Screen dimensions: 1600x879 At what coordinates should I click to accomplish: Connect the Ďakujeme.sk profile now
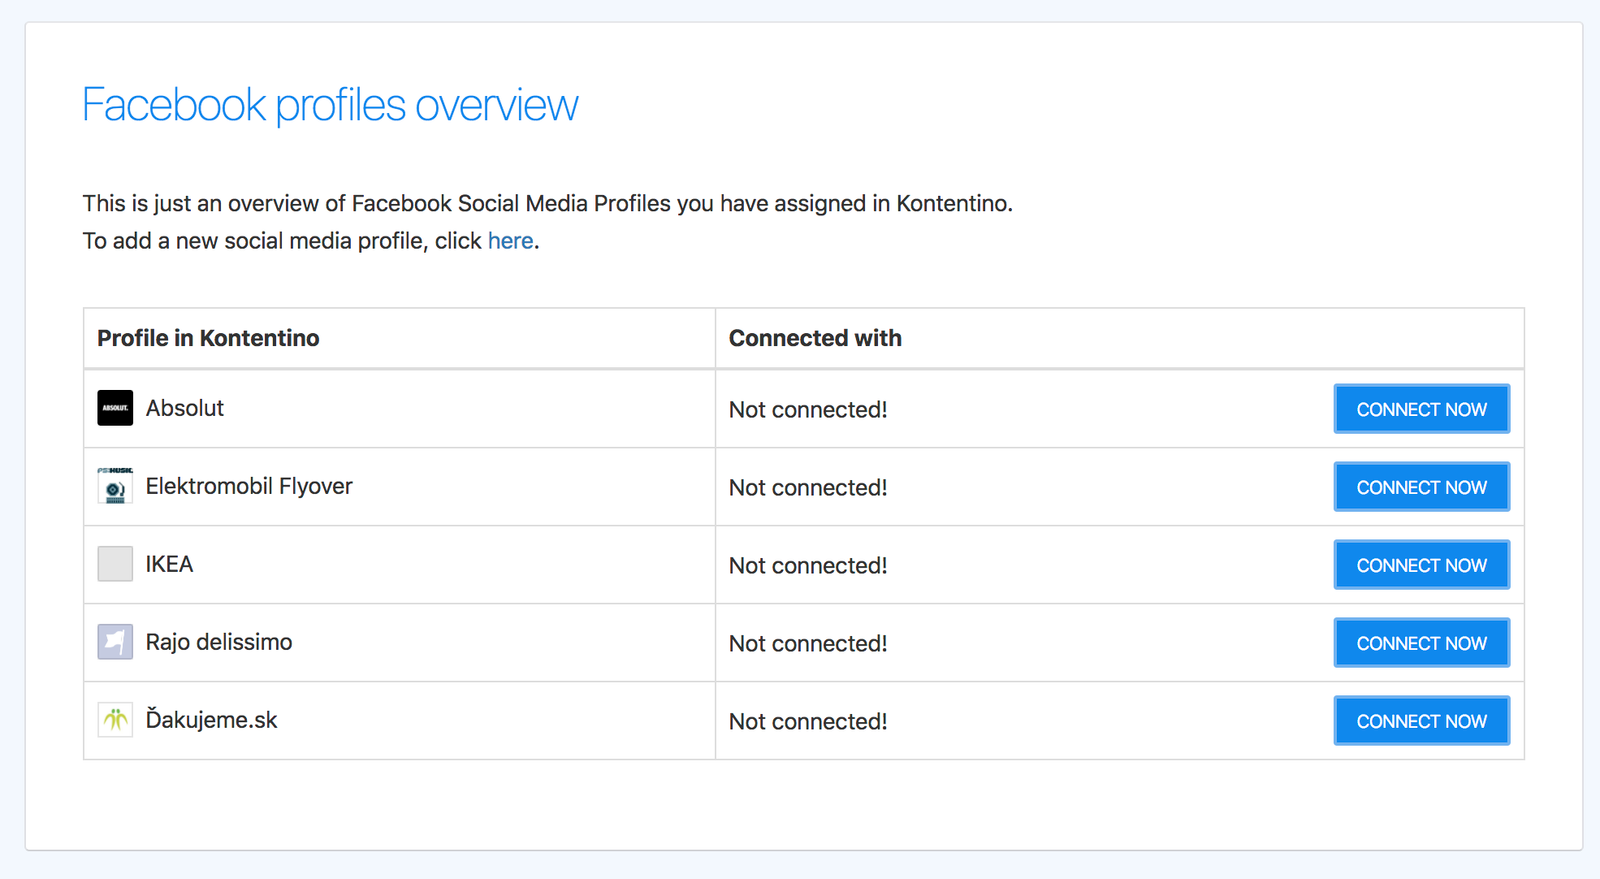click(x=1421, y=721)
